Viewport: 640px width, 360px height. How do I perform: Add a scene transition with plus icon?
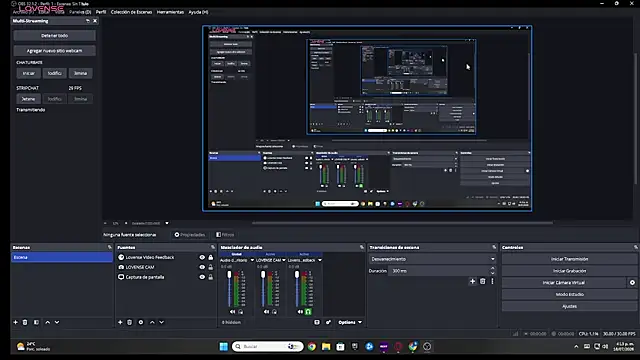point(472,281)
